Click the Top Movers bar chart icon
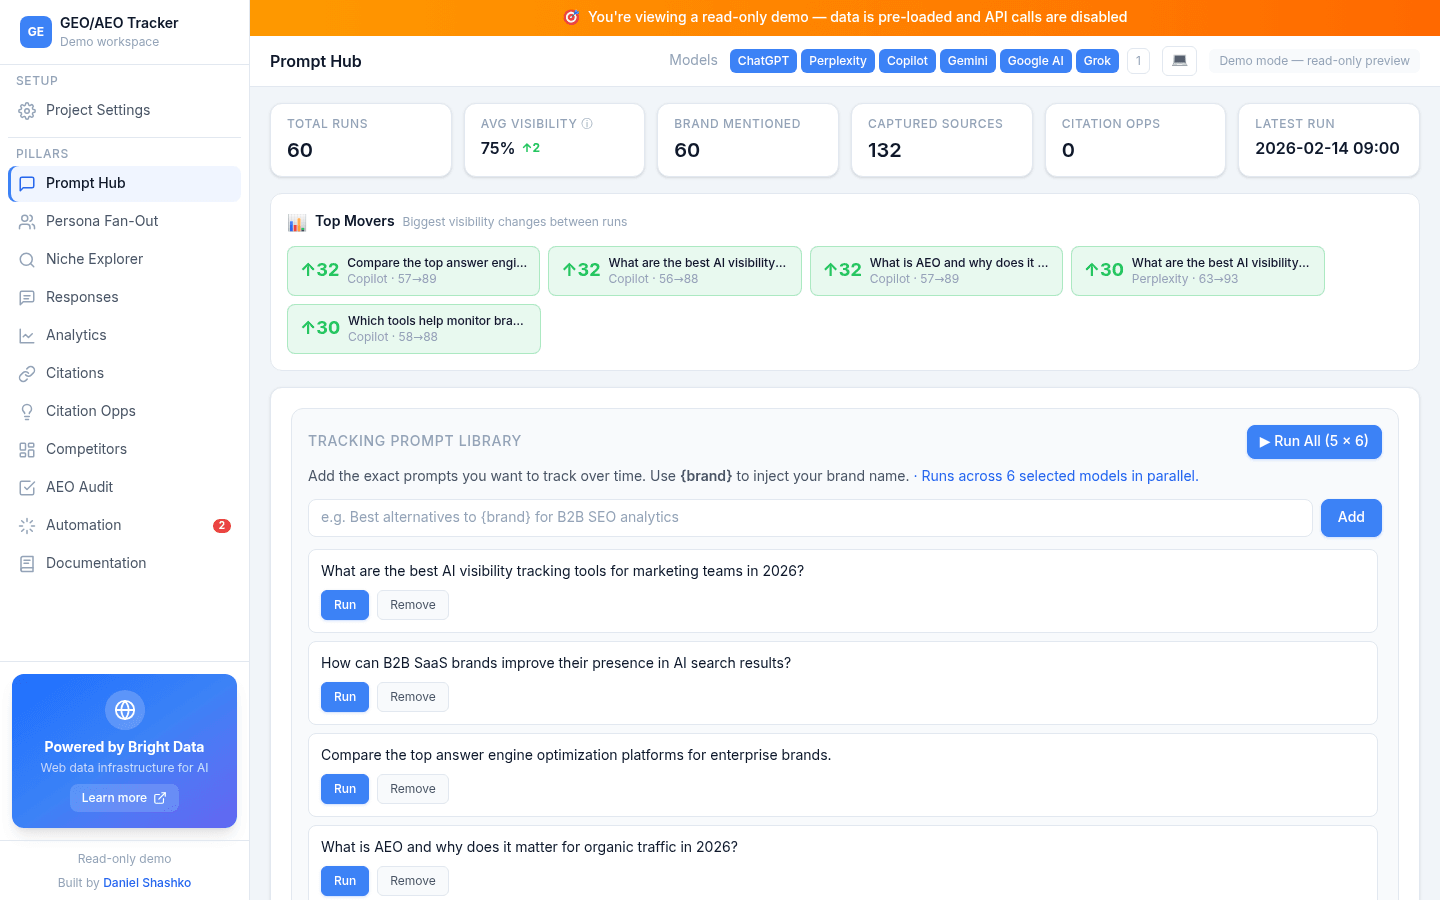This screenshot has height=900, width=1440. (x=297, y=222)
